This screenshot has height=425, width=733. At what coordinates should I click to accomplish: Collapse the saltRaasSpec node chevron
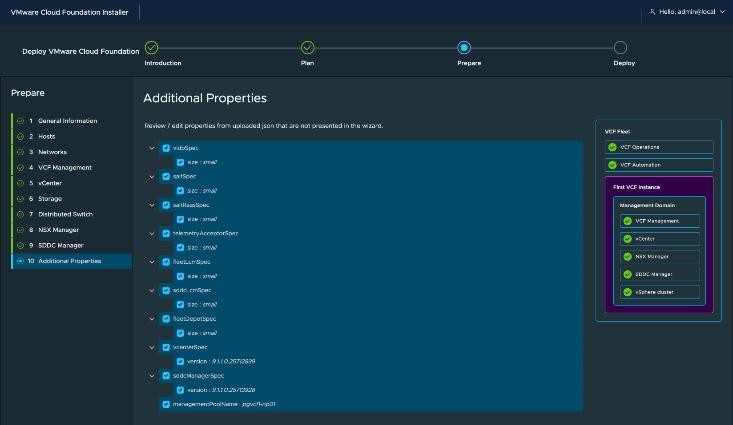(151, 205)
